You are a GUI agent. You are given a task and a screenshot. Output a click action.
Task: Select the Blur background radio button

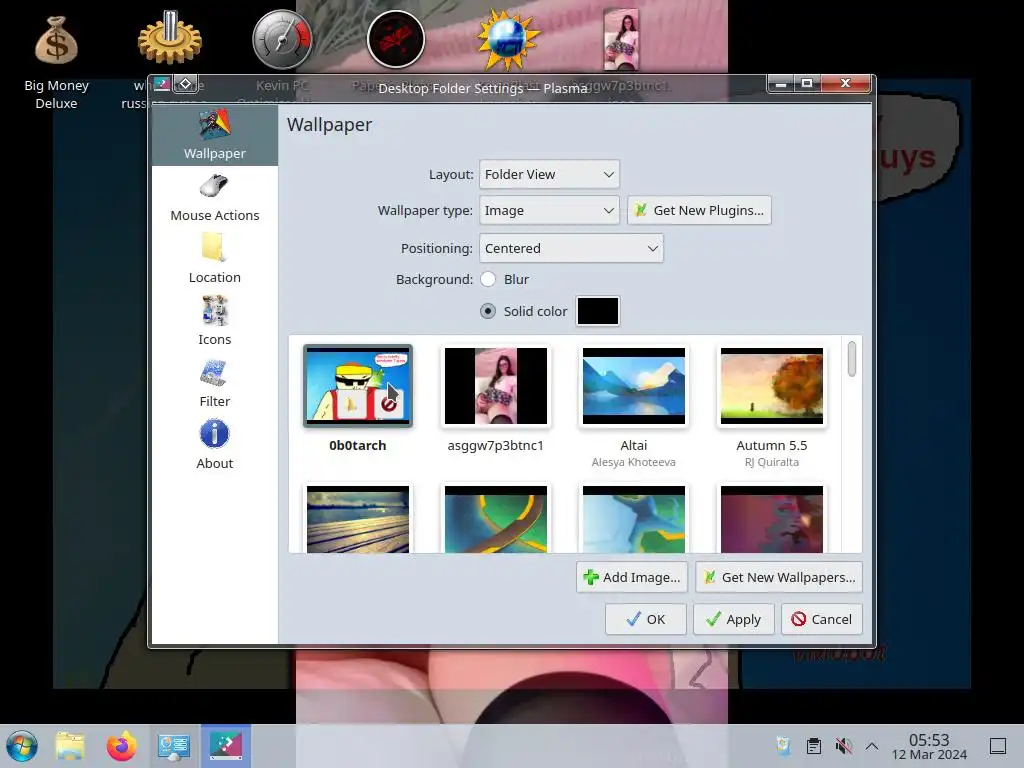tap(488, 279)
